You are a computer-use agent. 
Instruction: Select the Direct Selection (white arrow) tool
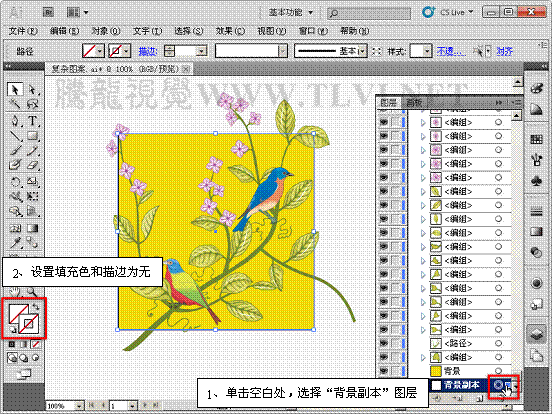pyautogui.click(x=32, y=90)
